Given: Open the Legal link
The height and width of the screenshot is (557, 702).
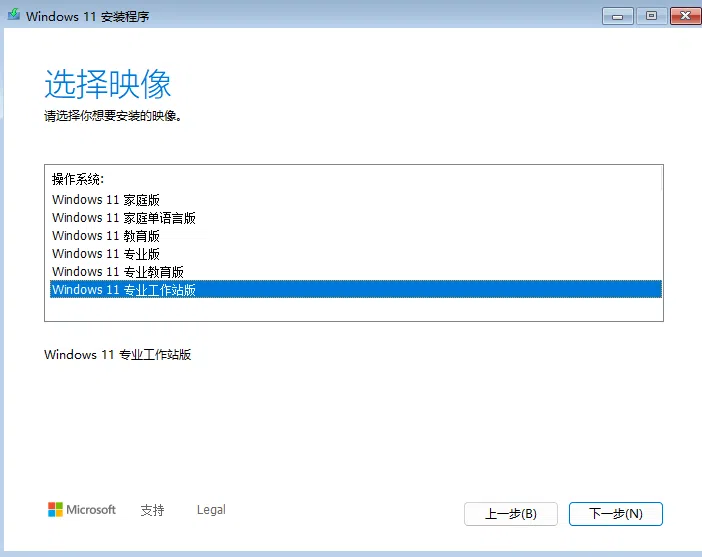Looking at the screenshot, I should click(x=211, y=510).
